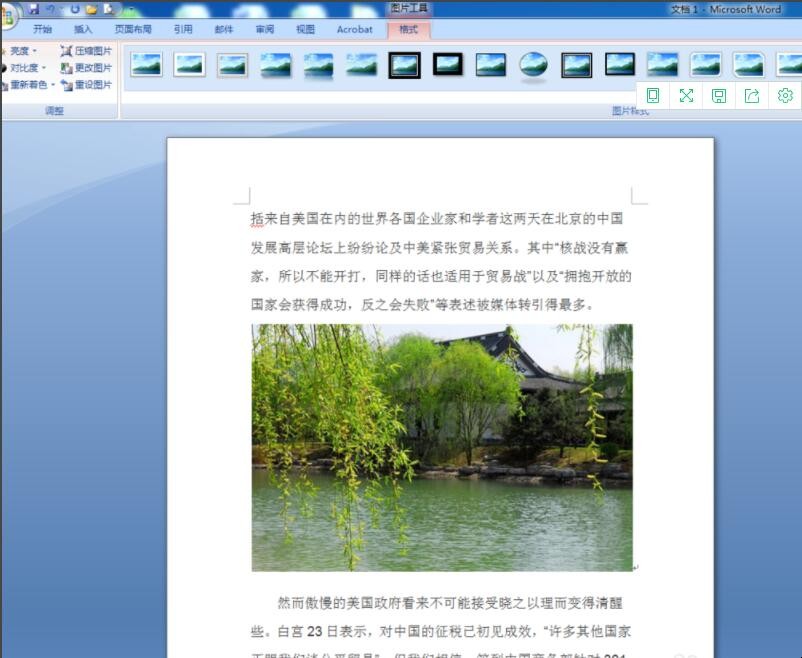Select the willow lake picture in document
The height and width of the screenshot is (658, 802).
click(441, 447)
